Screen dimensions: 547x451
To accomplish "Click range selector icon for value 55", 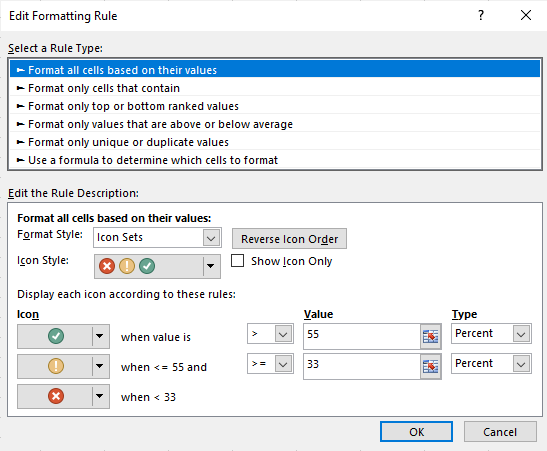I will pos(430,337).
